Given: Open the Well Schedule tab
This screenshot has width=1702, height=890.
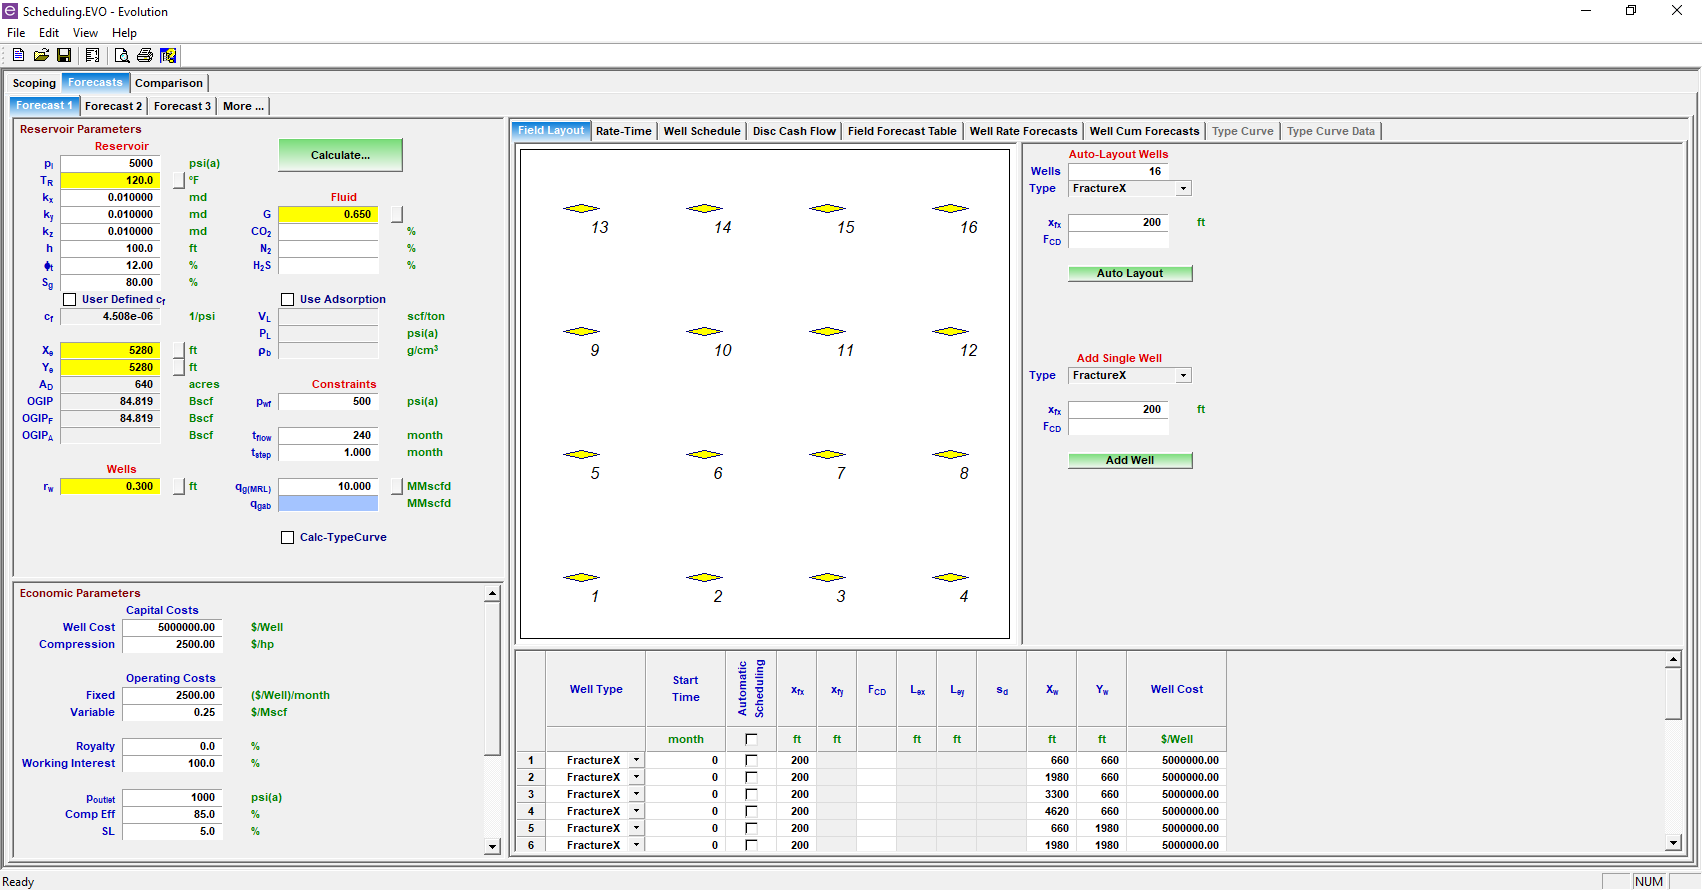Looking at the screenshot, I should tap(702, 131).
